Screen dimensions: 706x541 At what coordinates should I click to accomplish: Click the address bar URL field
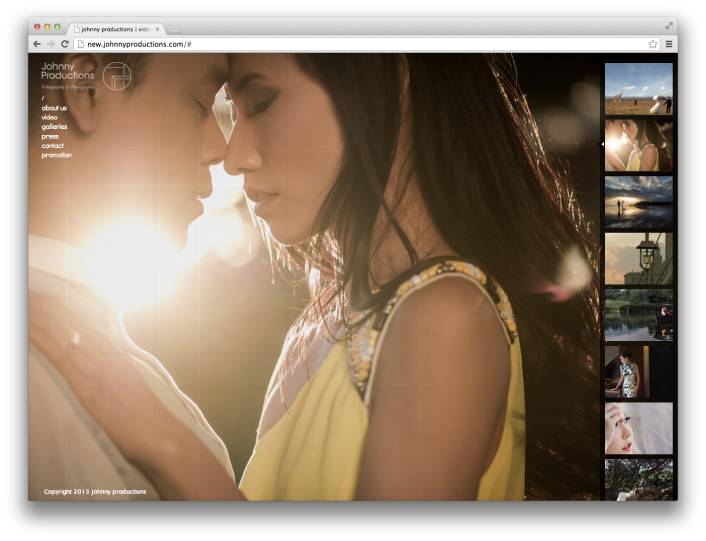[x=365, y=44]
